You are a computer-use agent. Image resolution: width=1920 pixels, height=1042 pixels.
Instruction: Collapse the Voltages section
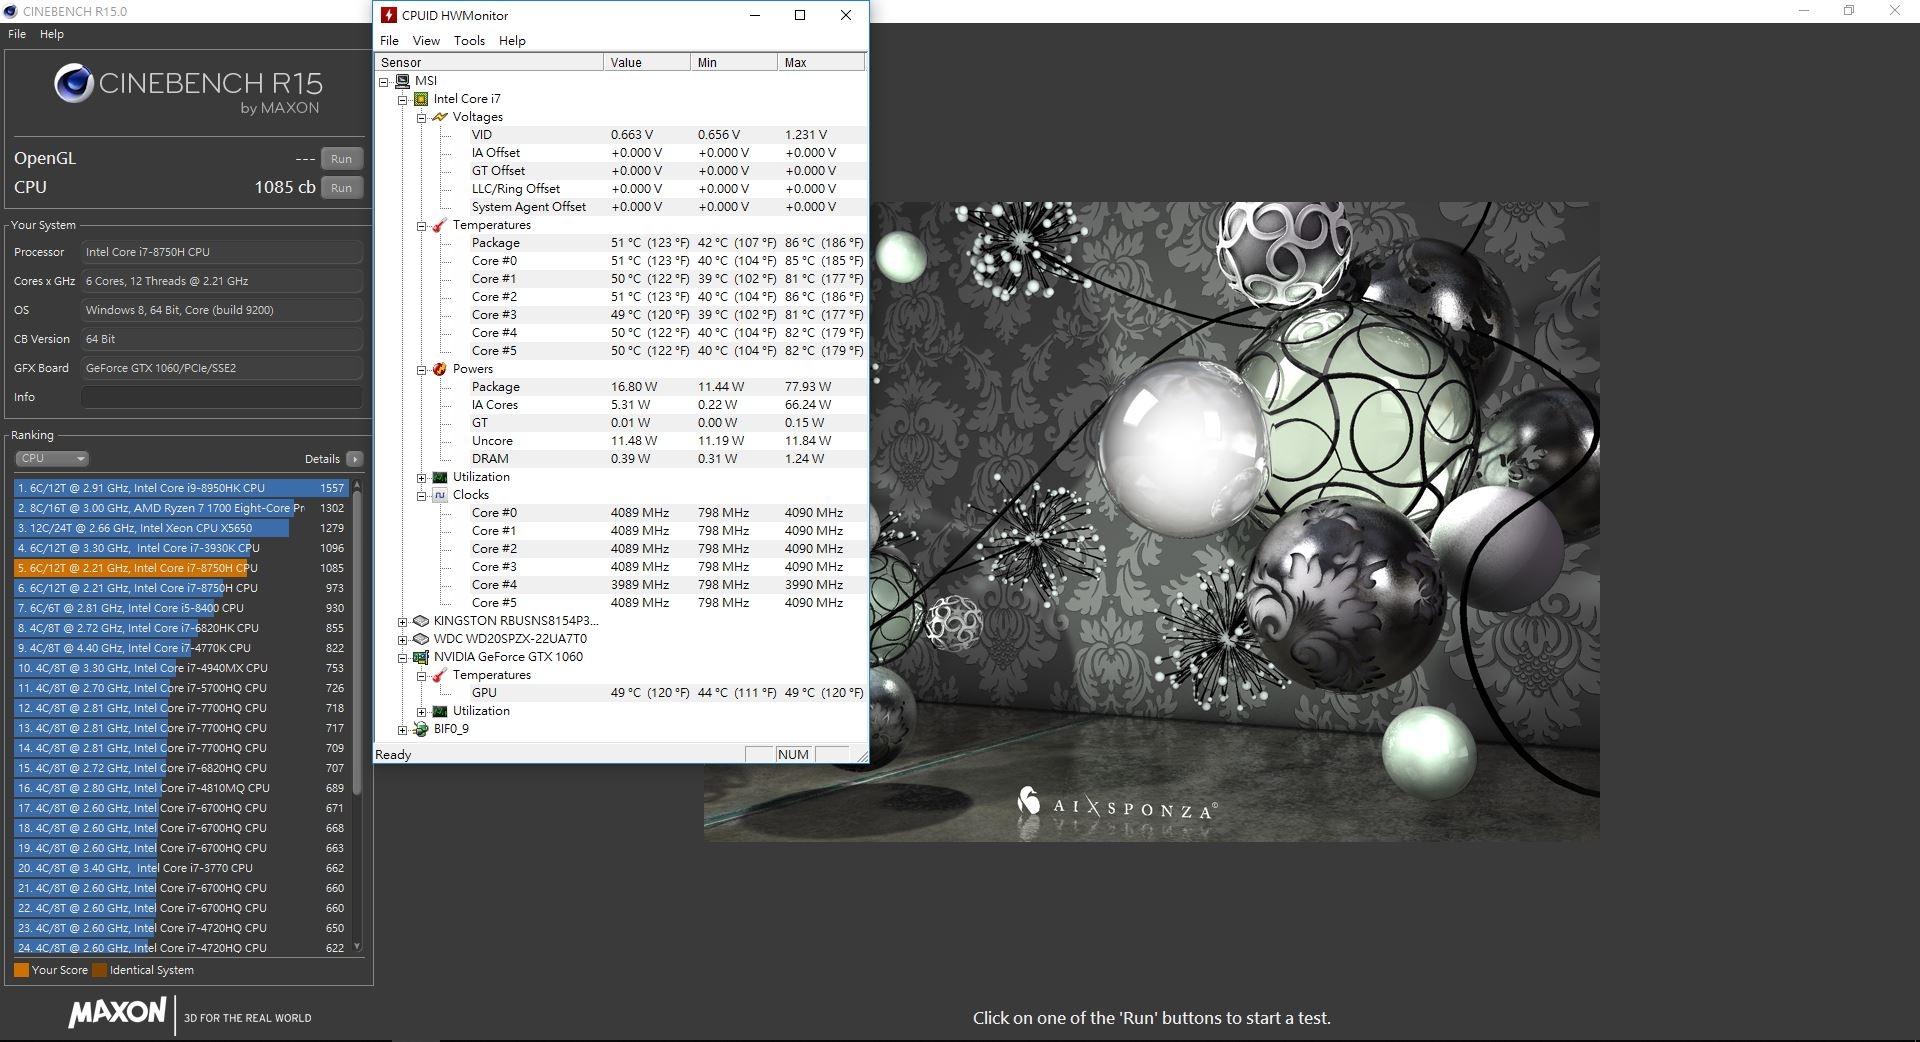point(421,118)
